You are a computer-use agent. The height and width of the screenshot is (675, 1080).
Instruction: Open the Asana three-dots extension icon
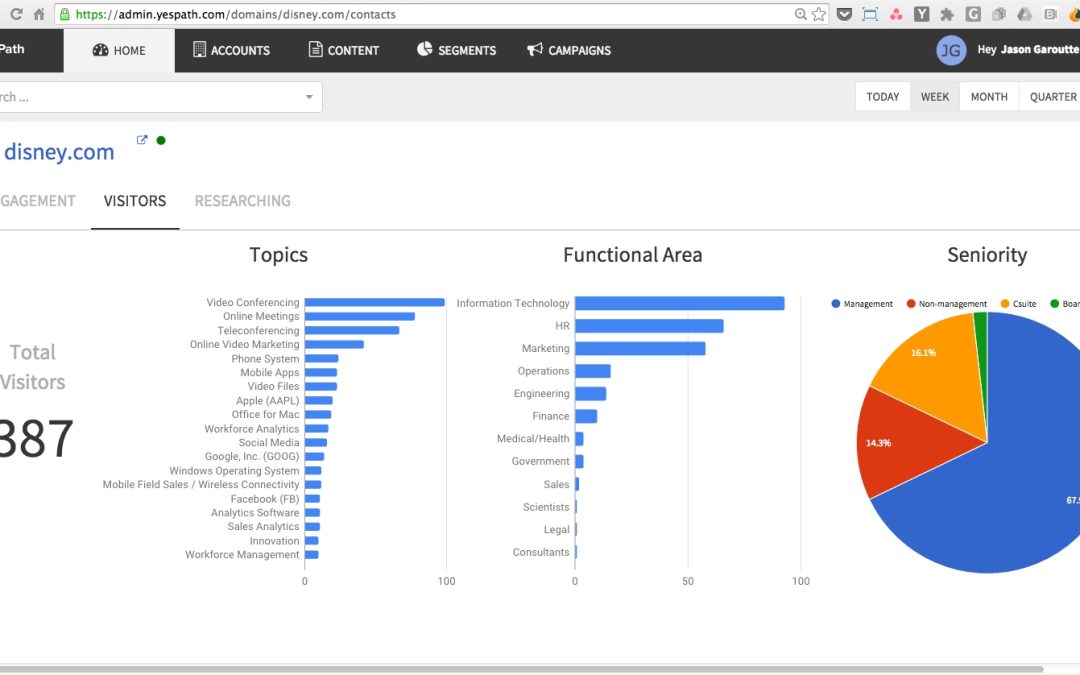[896, 14]
